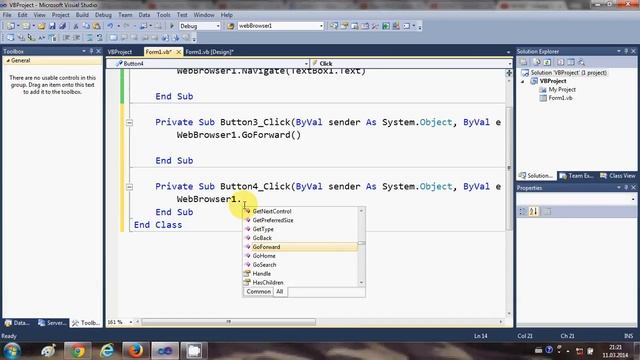The image size is (640, 360).
Task: Click Display Object Member List icon
Action: point(11,38)
